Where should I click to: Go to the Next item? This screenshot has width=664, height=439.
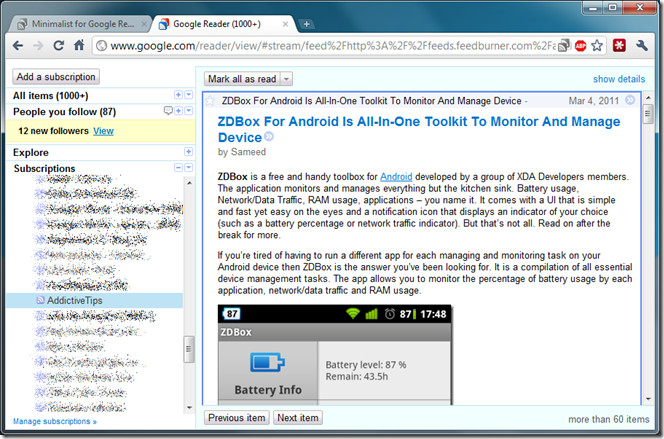(x=298, y=418)
